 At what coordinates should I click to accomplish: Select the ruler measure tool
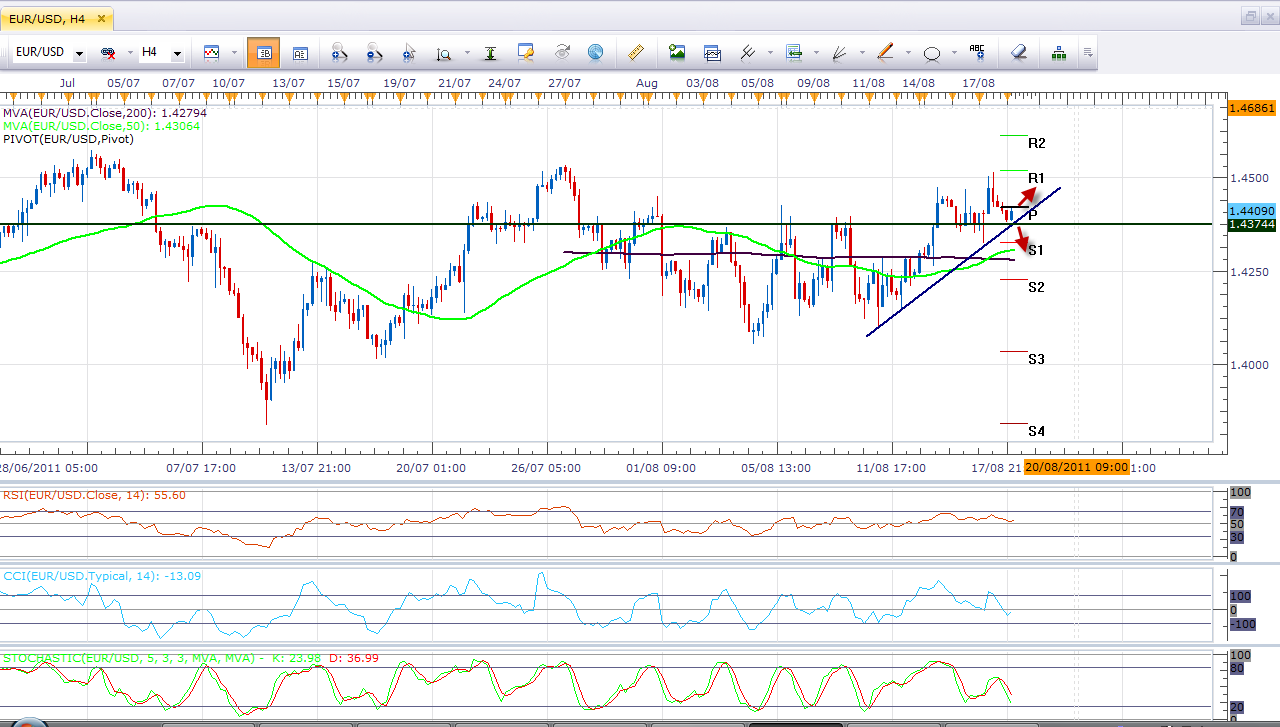point(635,52)
